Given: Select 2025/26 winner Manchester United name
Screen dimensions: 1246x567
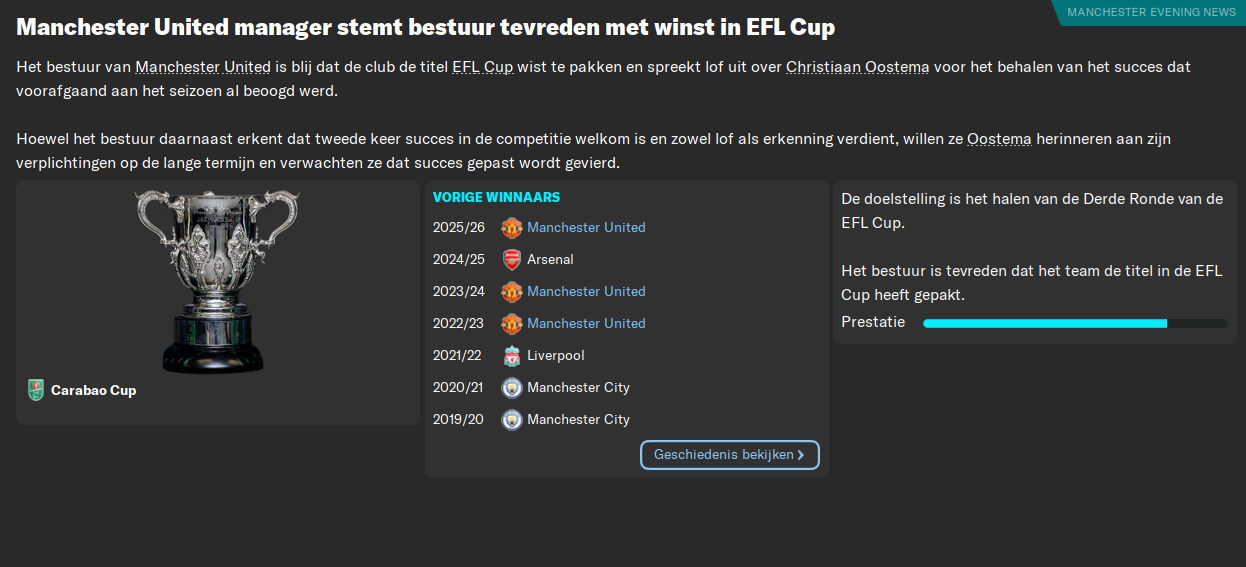Looking at the screenshot, I should (586, 227).
